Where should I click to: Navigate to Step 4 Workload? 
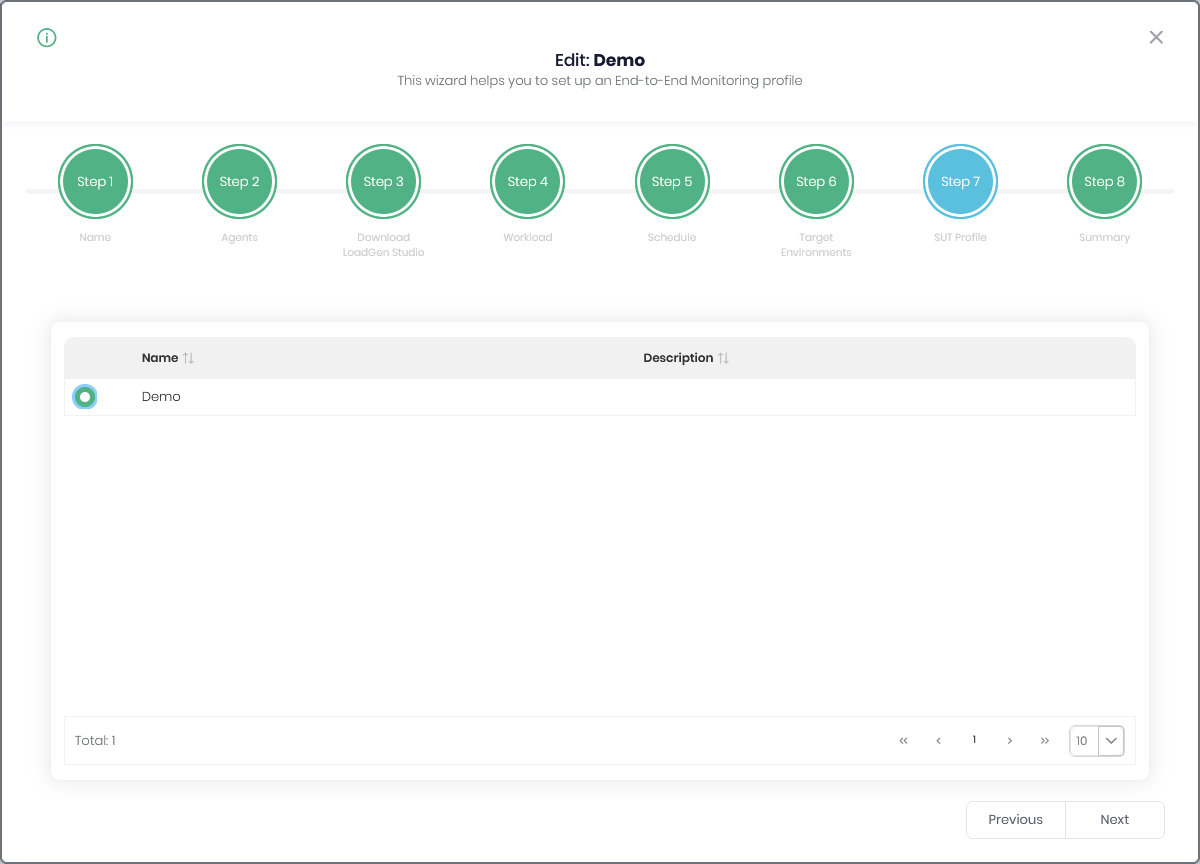click(527, 182)
